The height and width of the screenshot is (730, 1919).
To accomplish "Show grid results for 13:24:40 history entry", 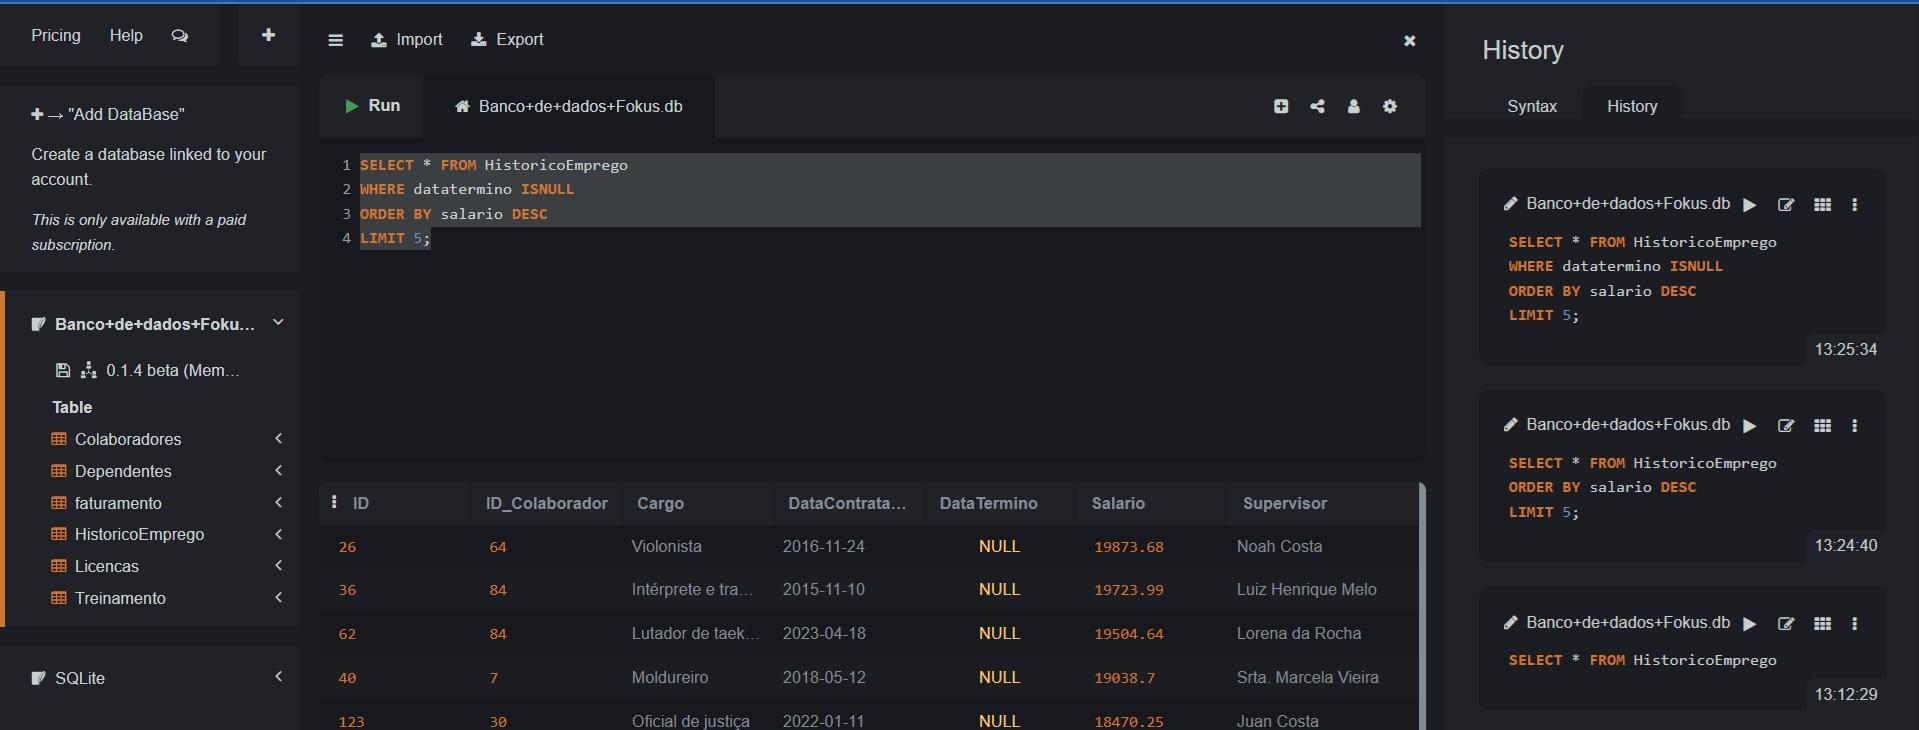I will (x=1823, y=425).
